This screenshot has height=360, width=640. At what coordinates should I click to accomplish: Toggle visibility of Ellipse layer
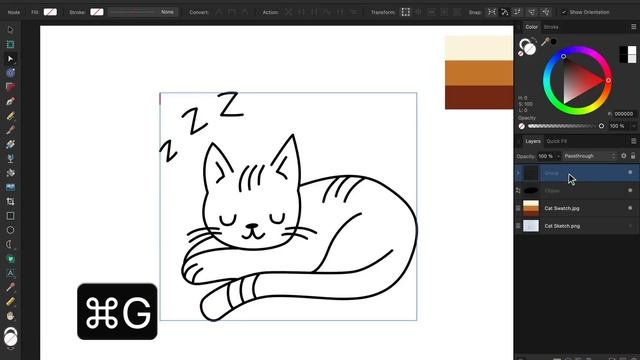(x=630, y=191)
